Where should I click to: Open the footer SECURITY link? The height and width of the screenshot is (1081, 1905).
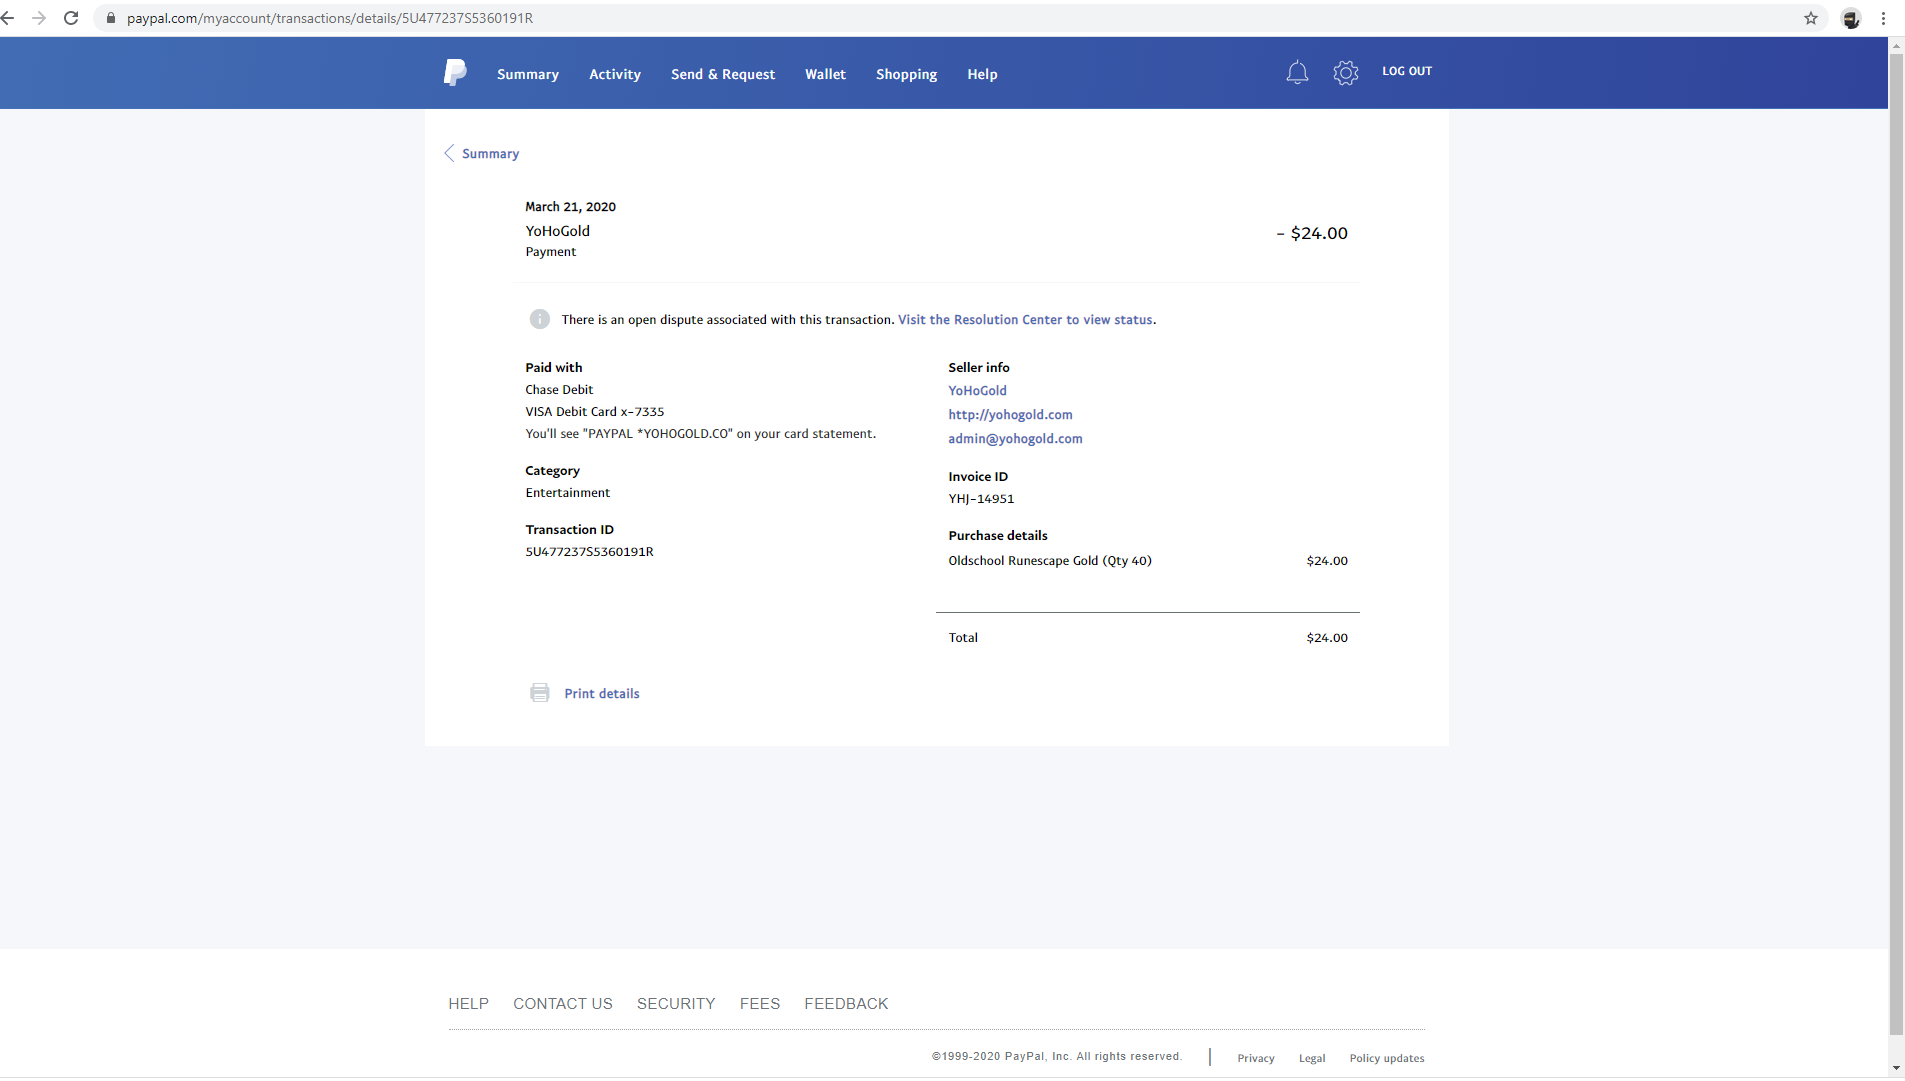[x=676, y=1003]
